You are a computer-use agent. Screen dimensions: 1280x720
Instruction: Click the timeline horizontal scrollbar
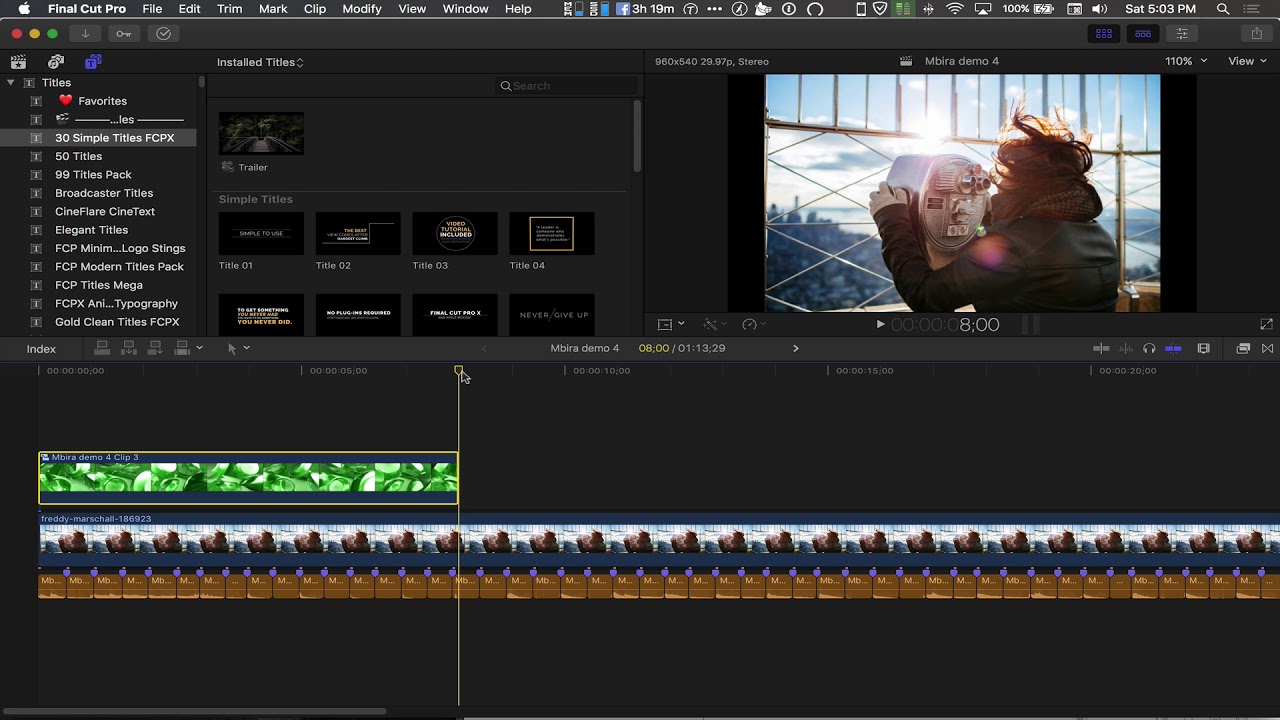click(195, 711)
